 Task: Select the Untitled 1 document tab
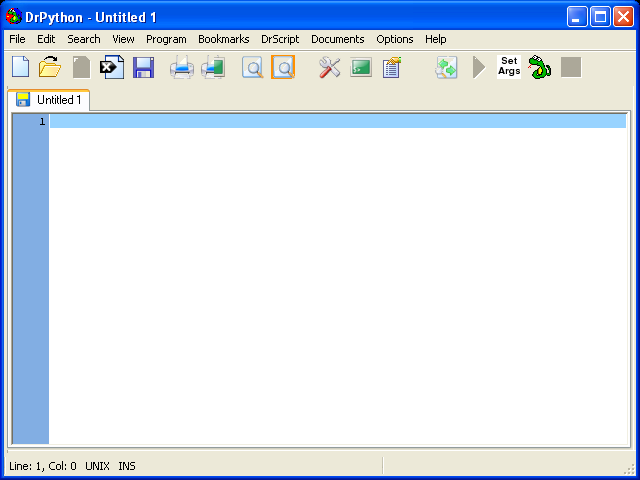point(50,100)
